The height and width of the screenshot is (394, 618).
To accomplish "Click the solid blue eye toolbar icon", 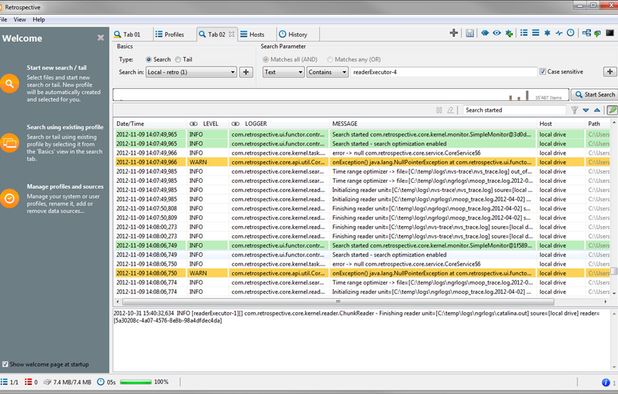I will 485,33.
